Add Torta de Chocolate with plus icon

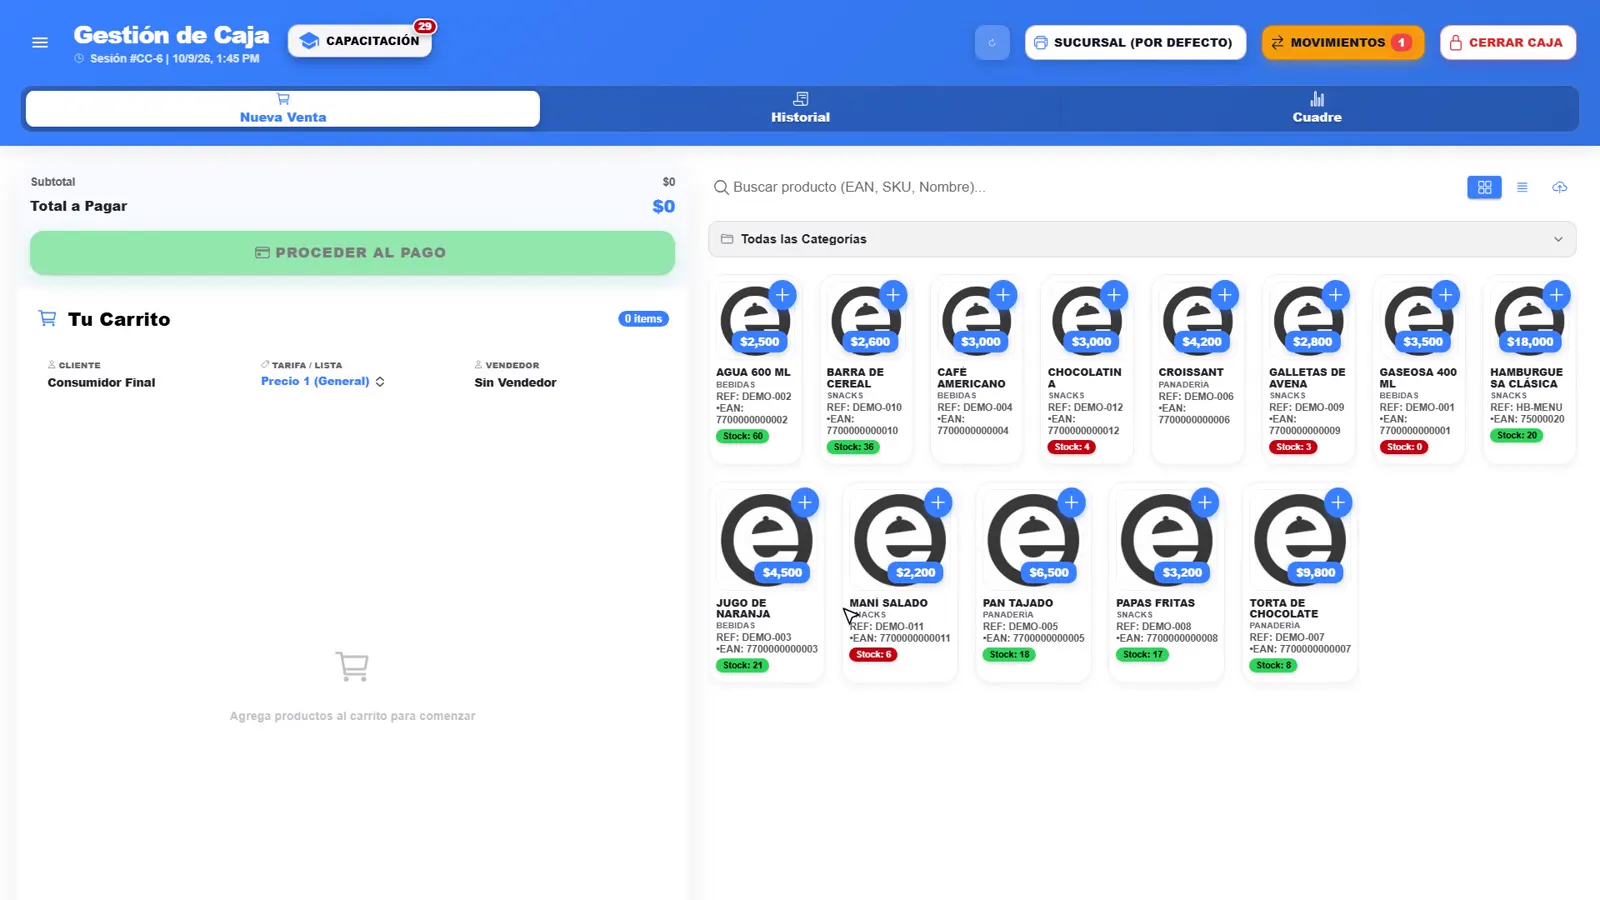(x=1338, y=502)
